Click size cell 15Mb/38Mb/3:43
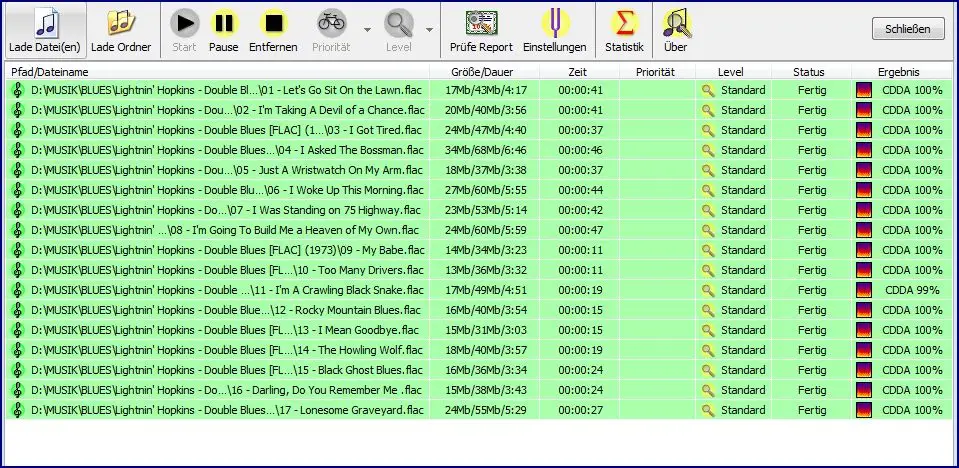Image resolution: width=959 pixels, height=468 pixels. pos(486,390)
